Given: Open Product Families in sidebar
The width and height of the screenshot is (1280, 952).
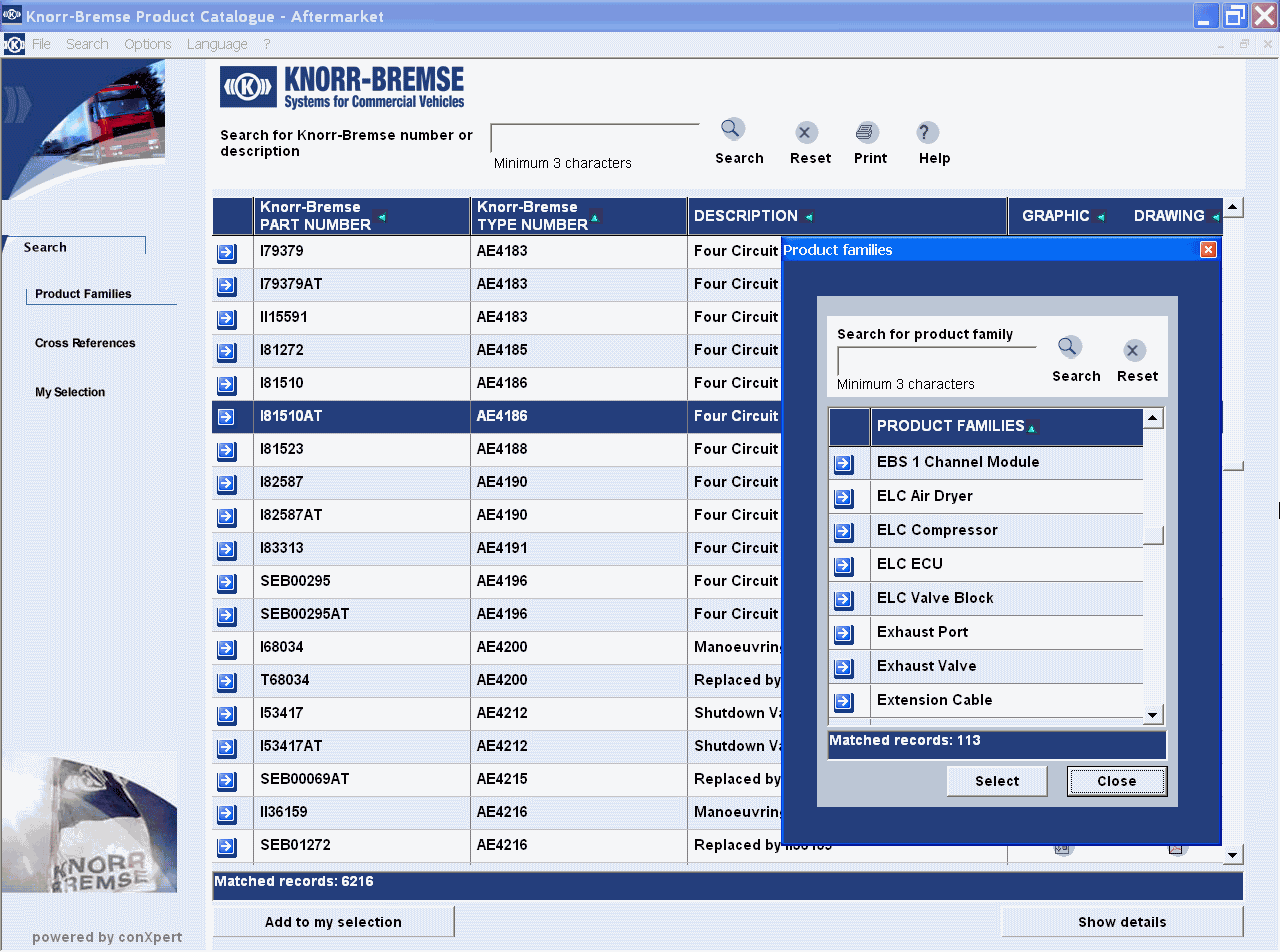Looking at the screenshot, I should click(83, 294).
